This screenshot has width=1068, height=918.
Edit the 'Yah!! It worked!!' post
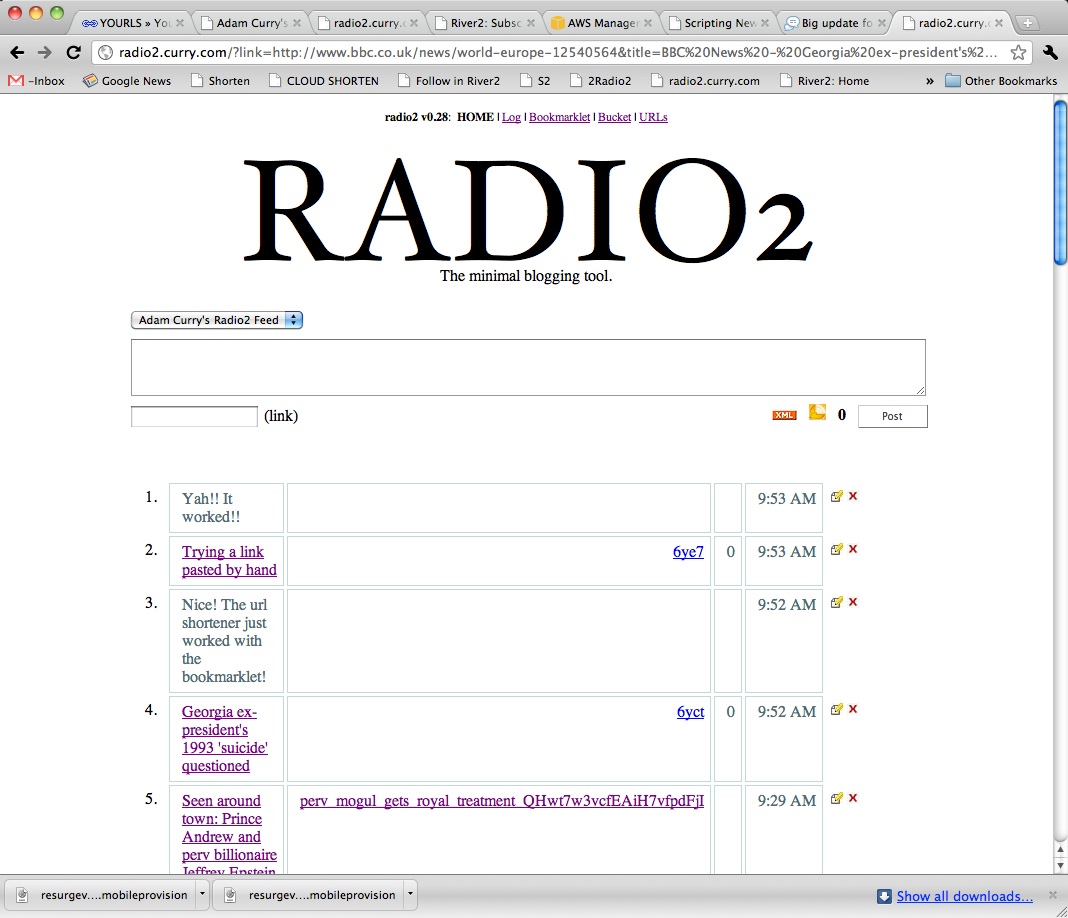836,496
